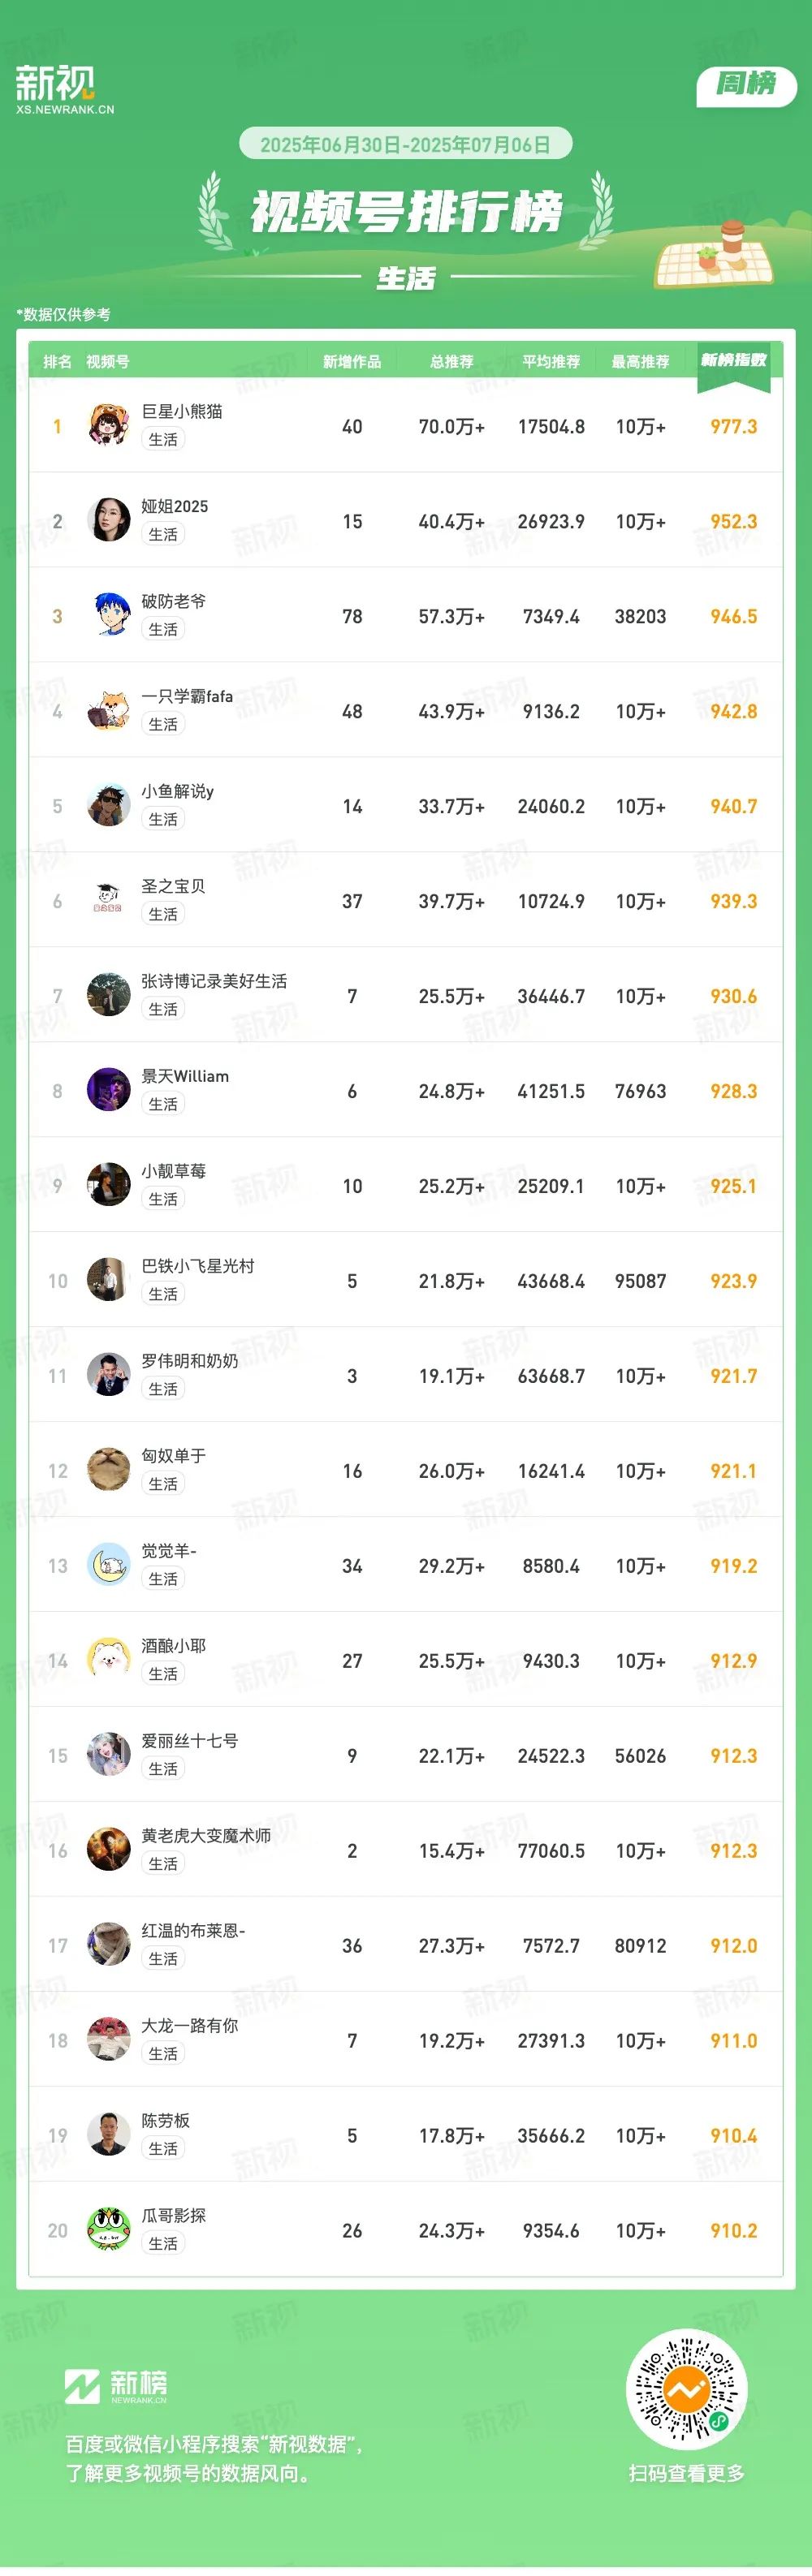Click the 新榜指数 column header
Screen dimensions: 812x2576
(734, 360)
